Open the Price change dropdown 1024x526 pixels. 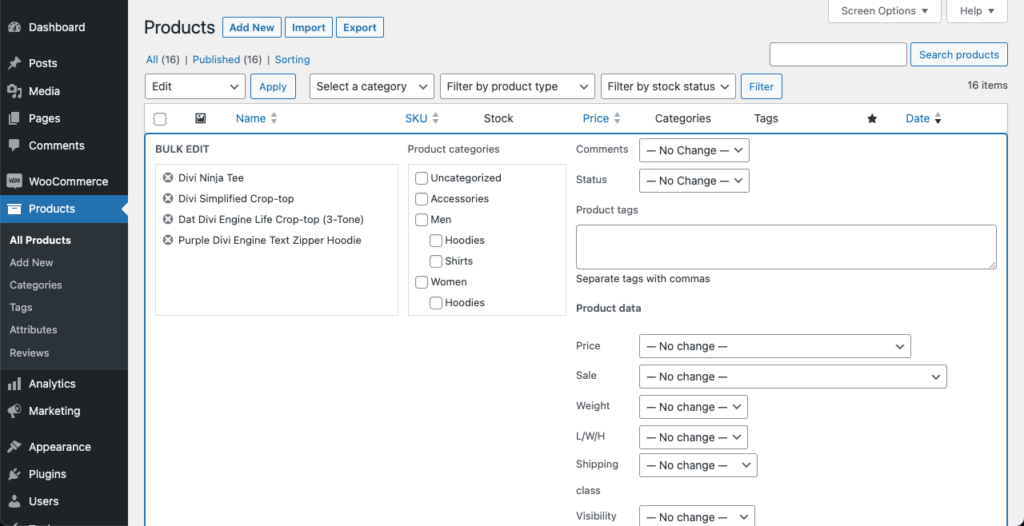tap(775, 346)
